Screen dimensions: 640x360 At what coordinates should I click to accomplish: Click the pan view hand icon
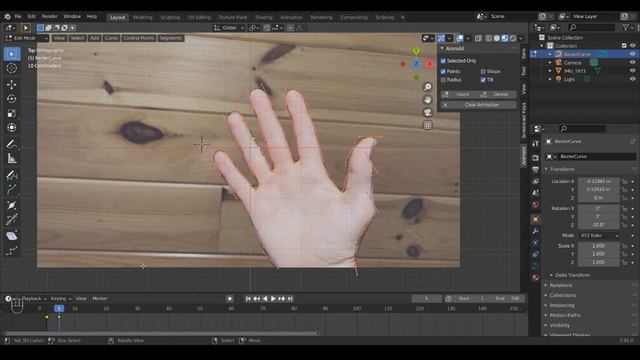[427, 100]
